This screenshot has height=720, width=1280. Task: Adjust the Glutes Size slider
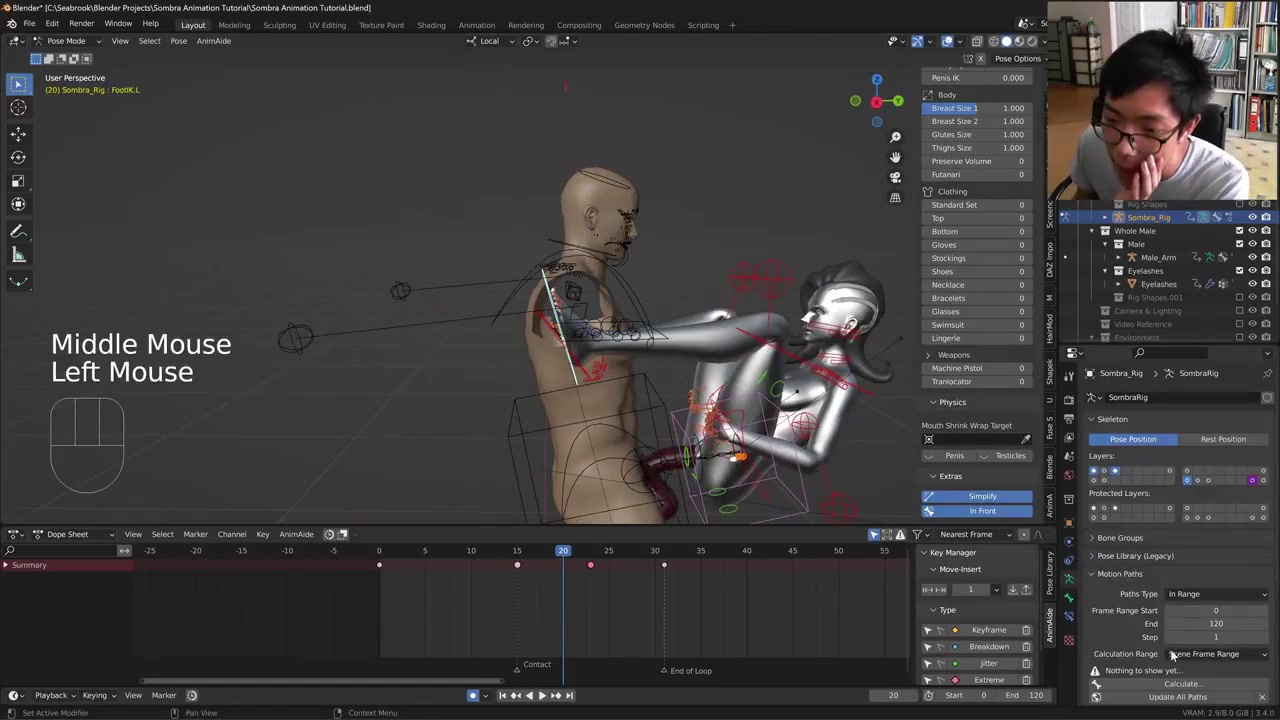(x=977, y=135)
